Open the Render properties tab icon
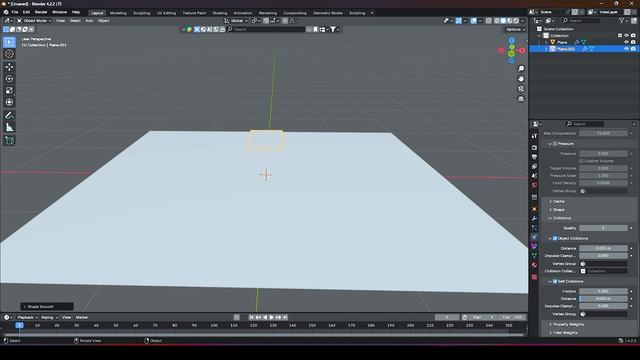 (534, 148)
